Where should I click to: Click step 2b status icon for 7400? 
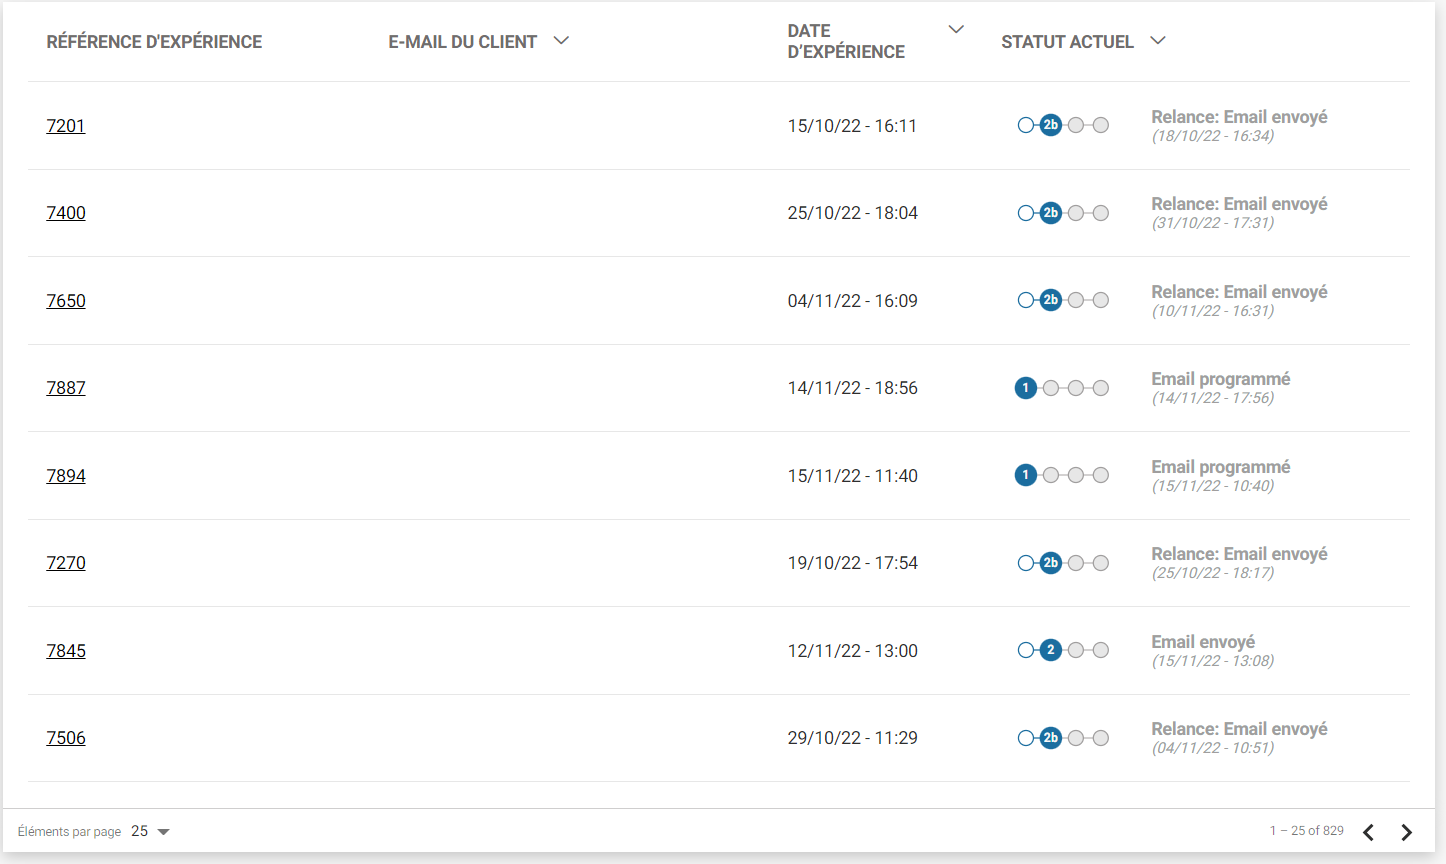1050,213
